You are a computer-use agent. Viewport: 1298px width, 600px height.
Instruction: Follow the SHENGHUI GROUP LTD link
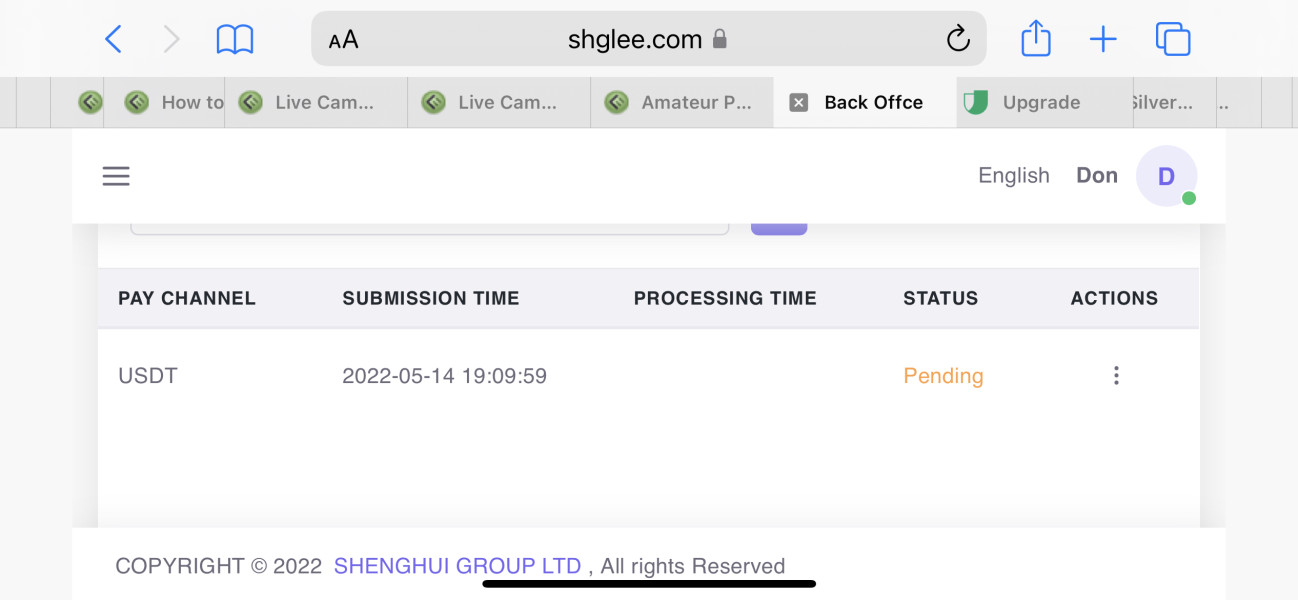(x=457, y=566)
